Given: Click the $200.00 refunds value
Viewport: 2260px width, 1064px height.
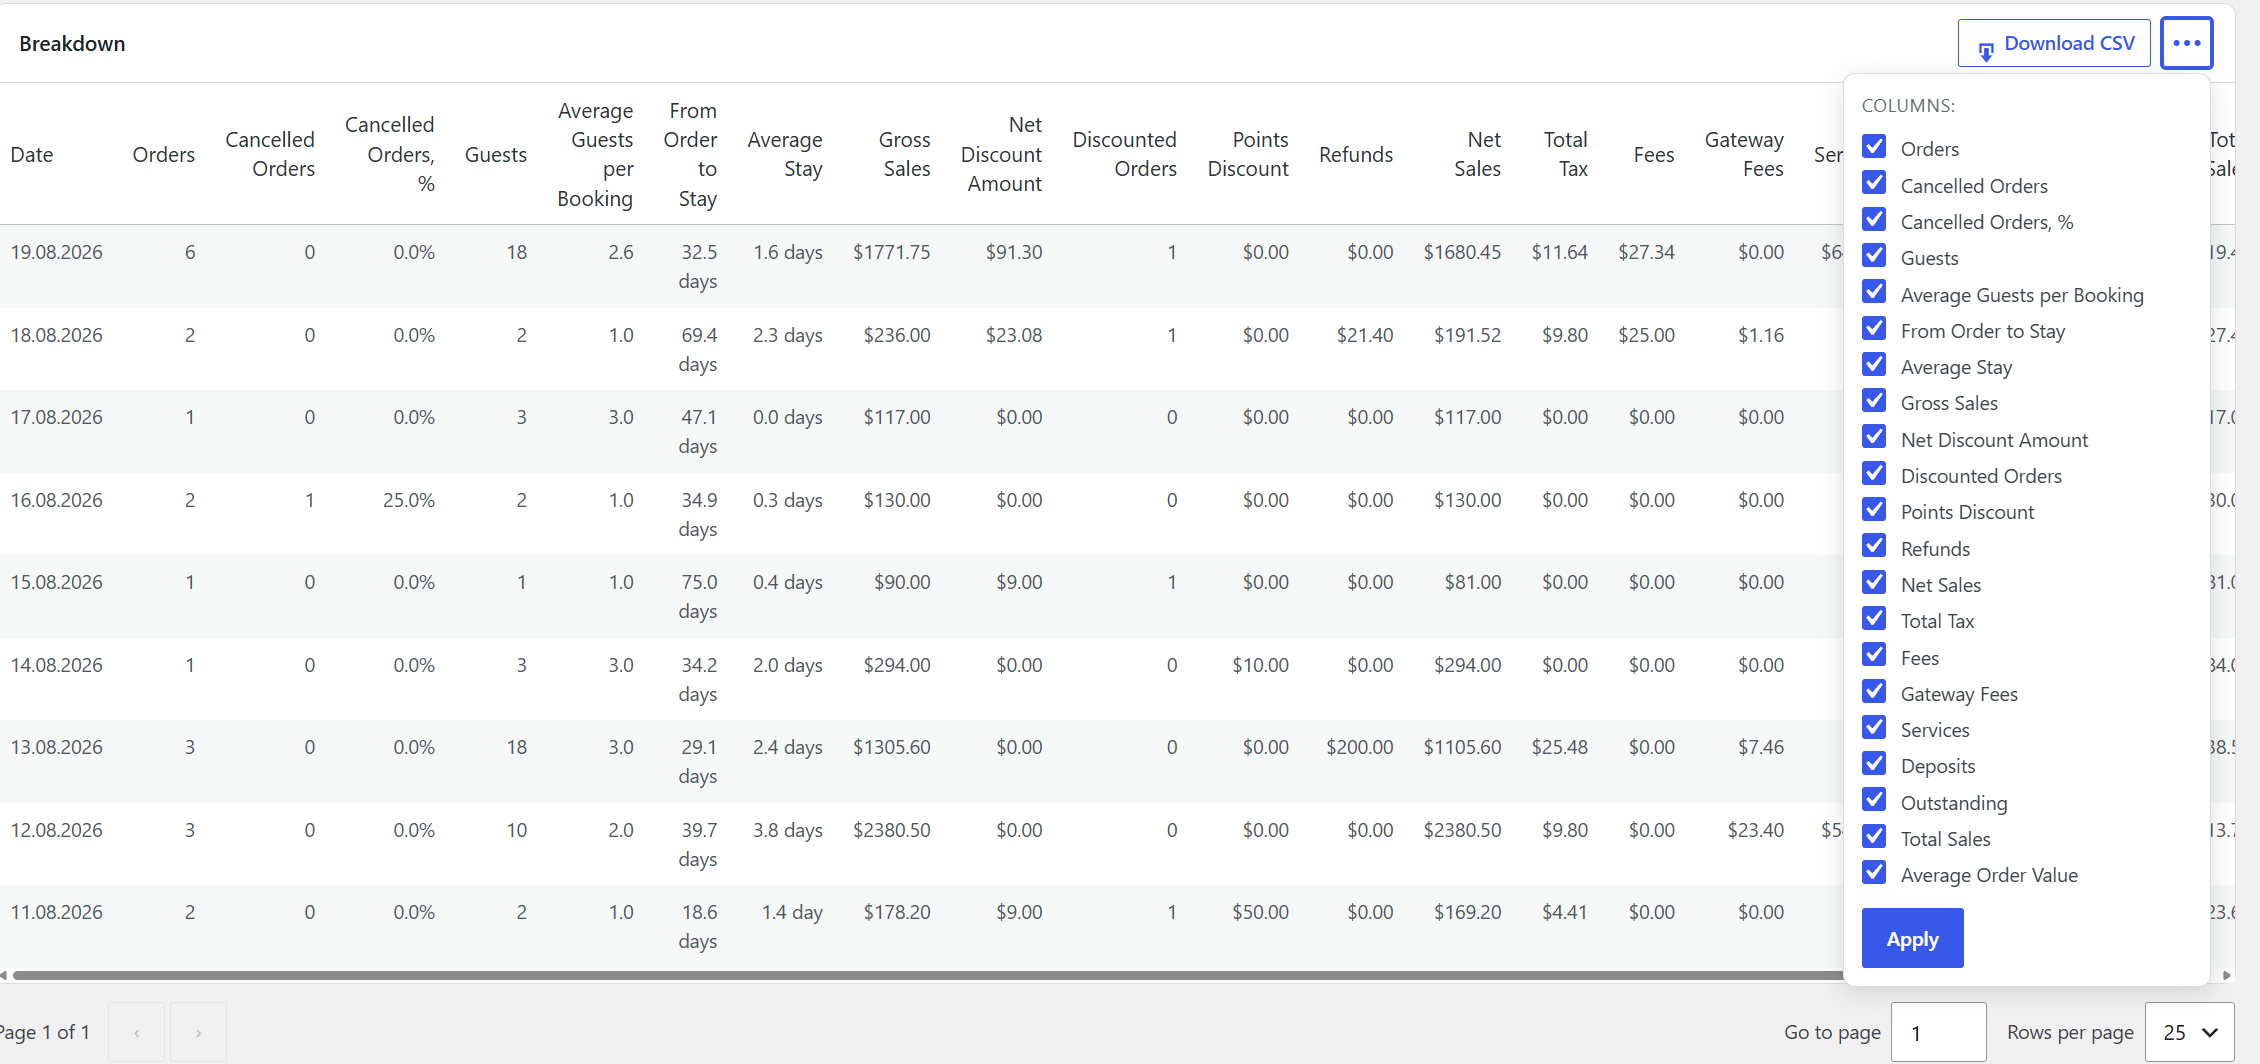Looking at the screenshot, I should pos(1360,747).
